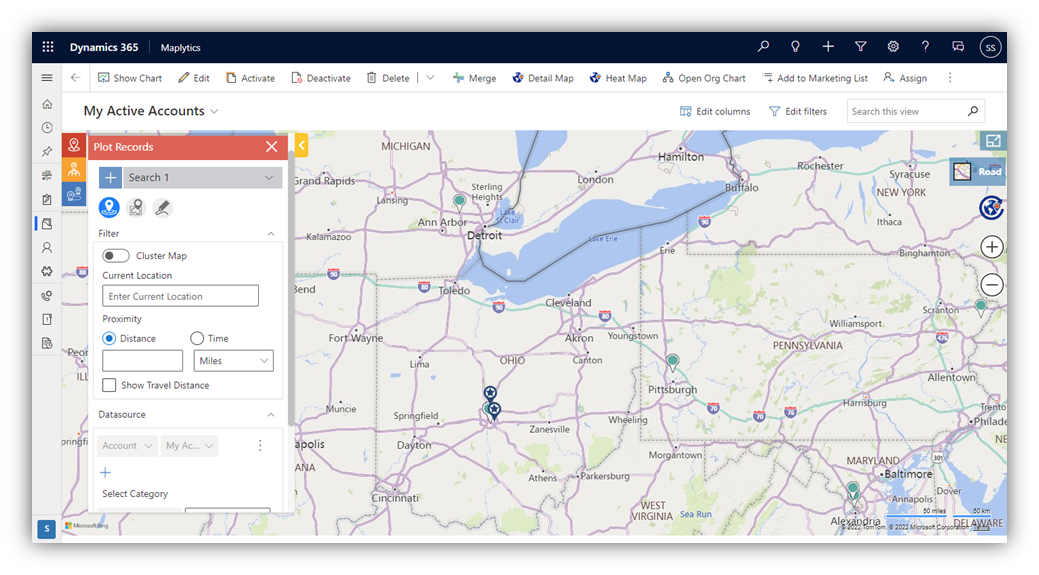Open the Delete split-button arrow
1039x575 pixels.
(x=430, y=78)
